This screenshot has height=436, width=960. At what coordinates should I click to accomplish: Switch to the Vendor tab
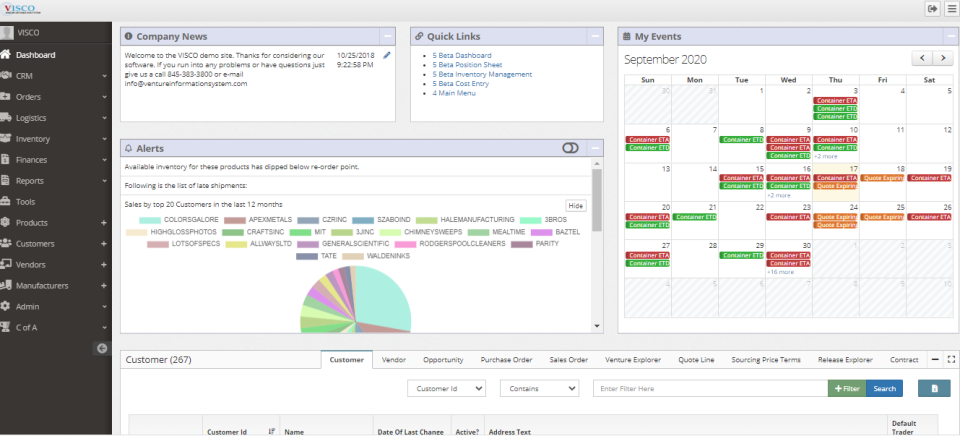click(x=394, y=360)
